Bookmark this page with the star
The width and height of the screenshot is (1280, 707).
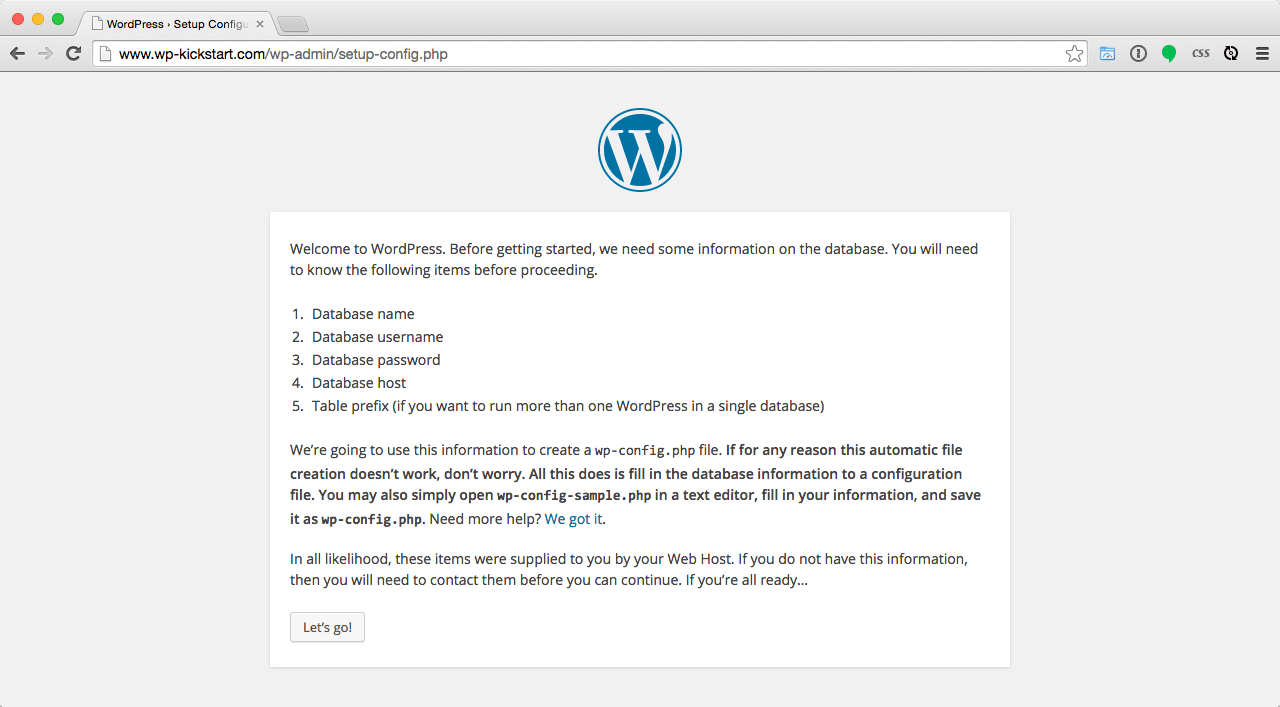click(x=1074, y=54)
